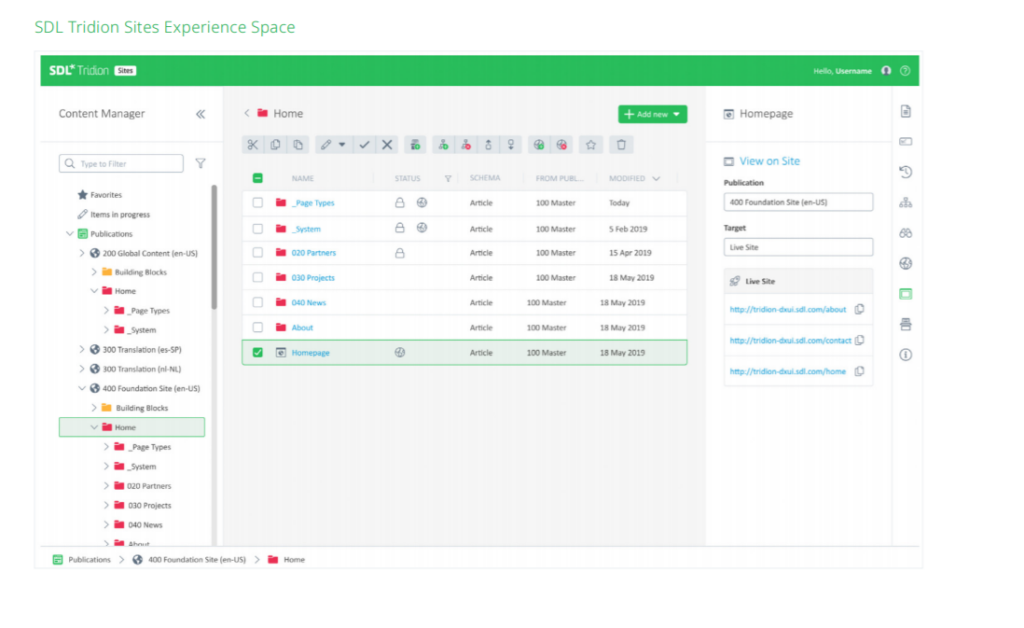Toggle the select-all header checkbox

pos(258,178)
